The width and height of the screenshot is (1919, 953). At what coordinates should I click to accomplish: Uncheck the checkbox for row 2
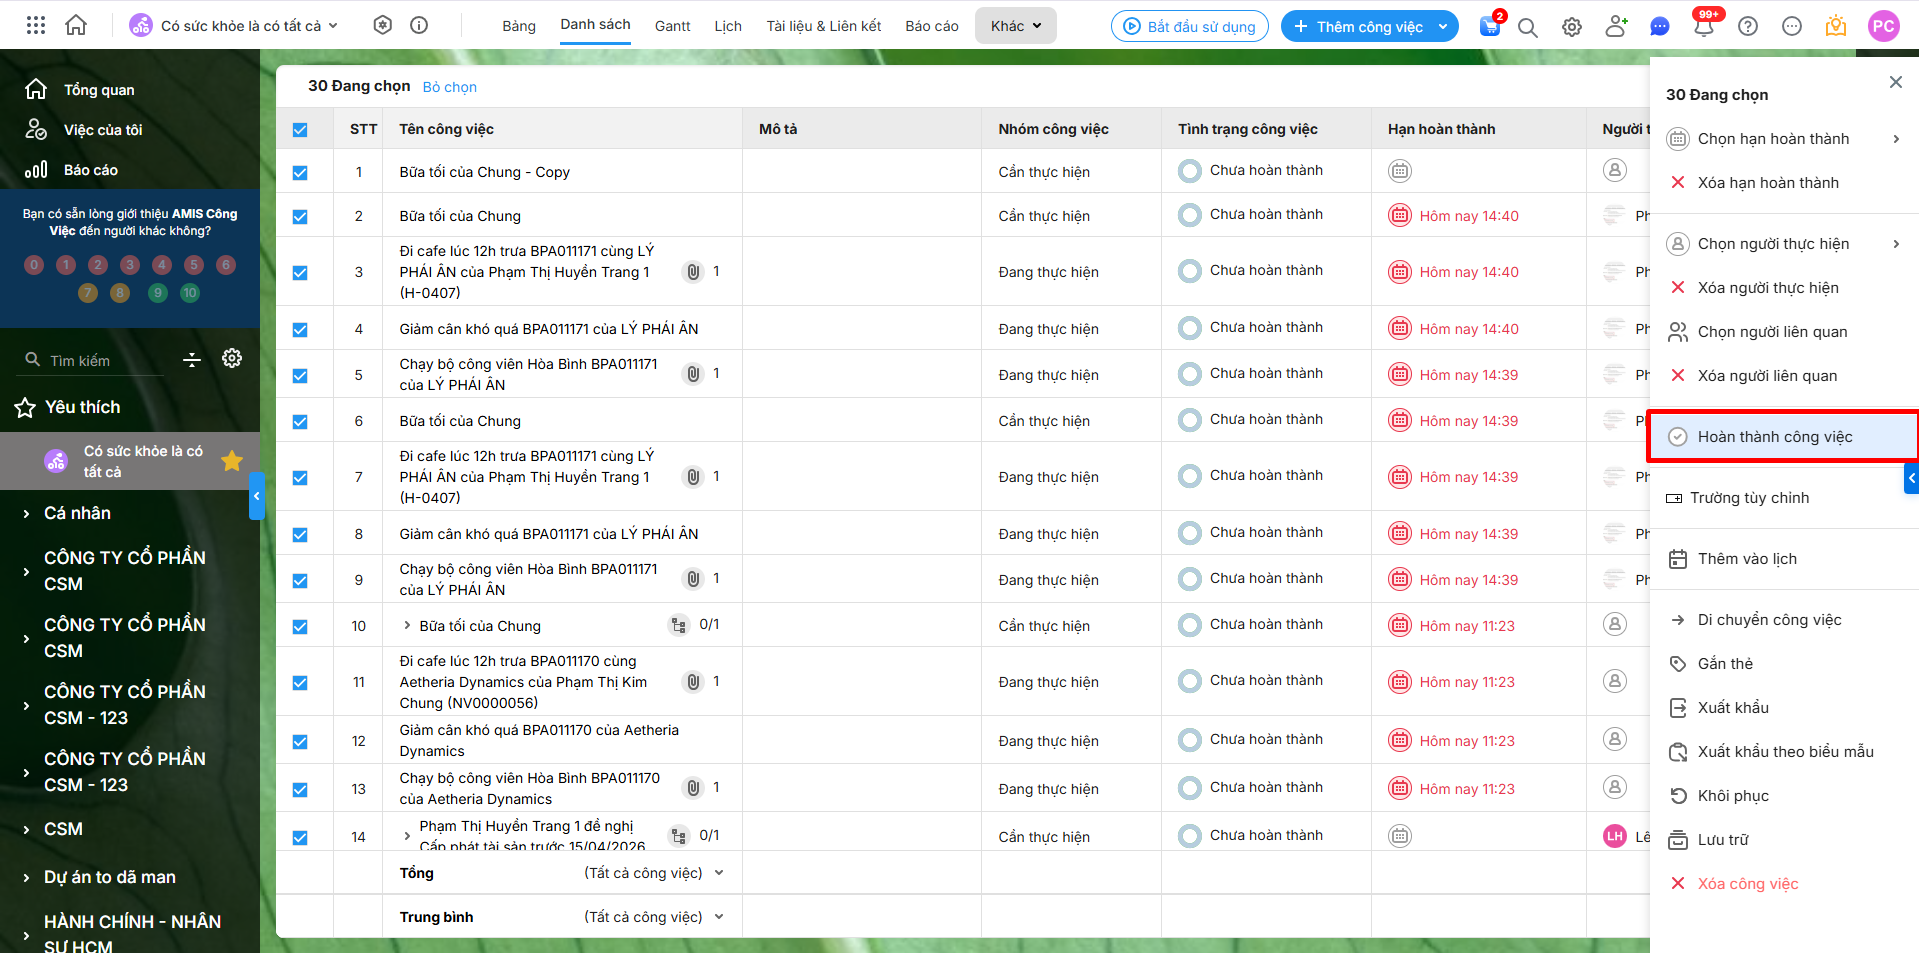coord(300,217)
